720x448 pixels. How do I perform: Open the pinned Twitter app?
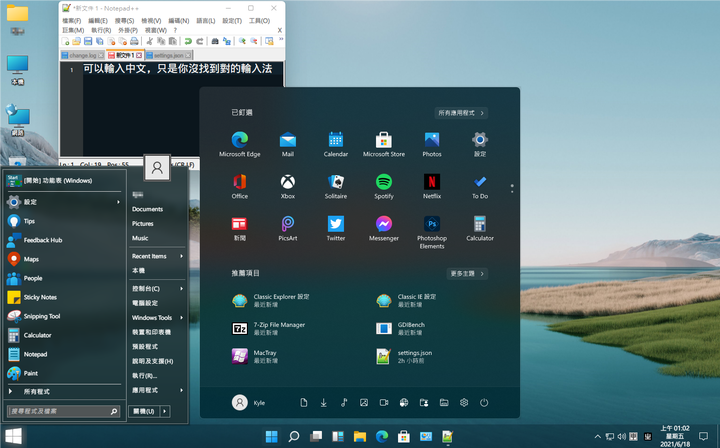click(x=336, y=229)
